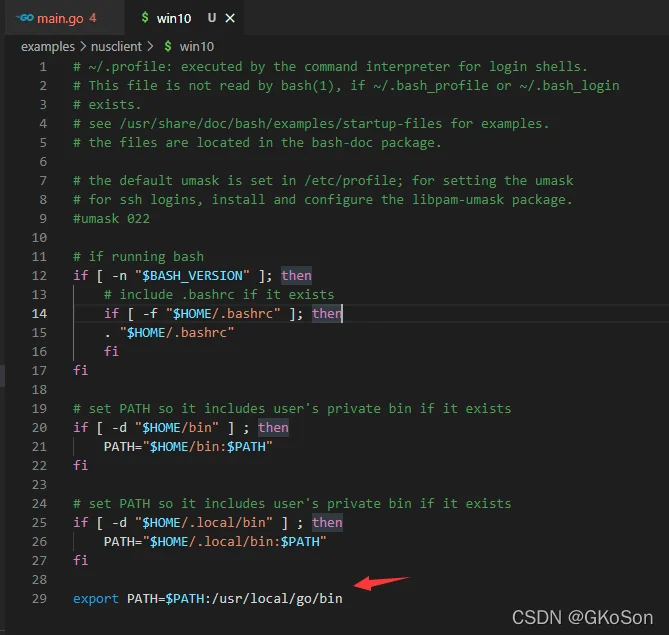The height and width of the screenshot is (635, 669).
Task: Click the 'then' keyword on line 20
Action: point(273,428)
